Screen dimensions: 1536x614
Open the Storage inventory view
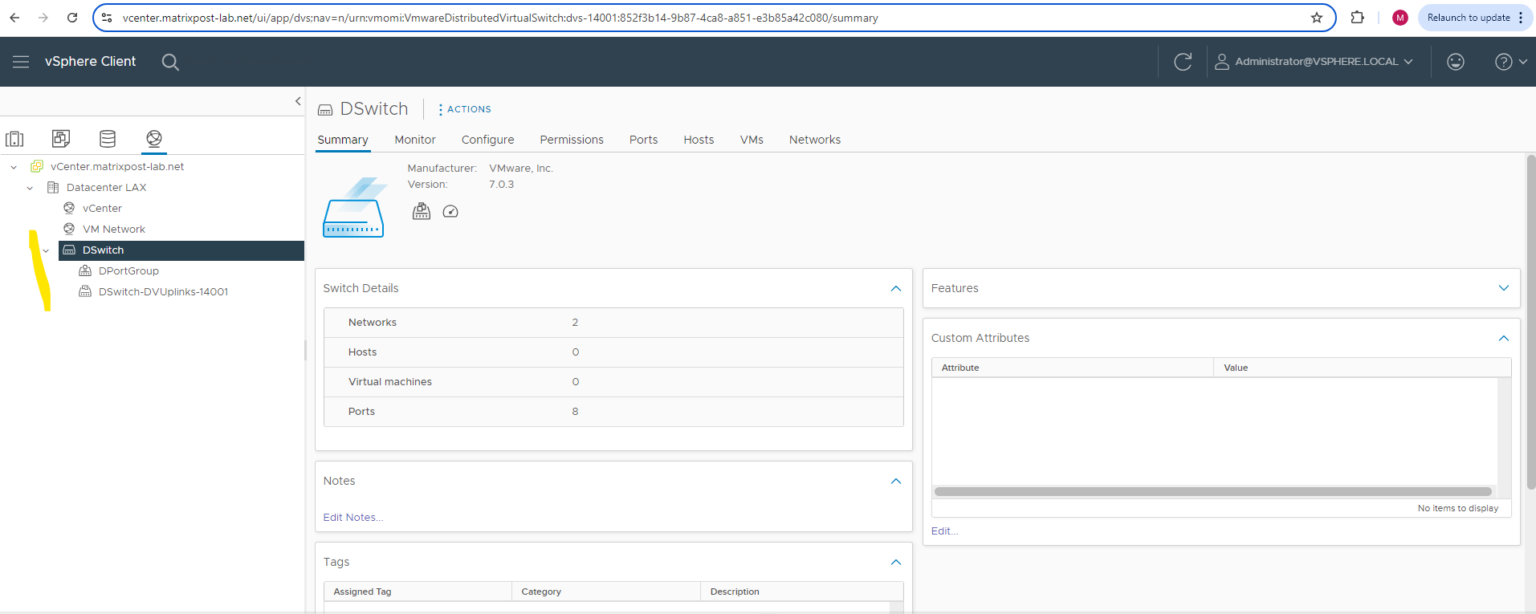point(107,138)
